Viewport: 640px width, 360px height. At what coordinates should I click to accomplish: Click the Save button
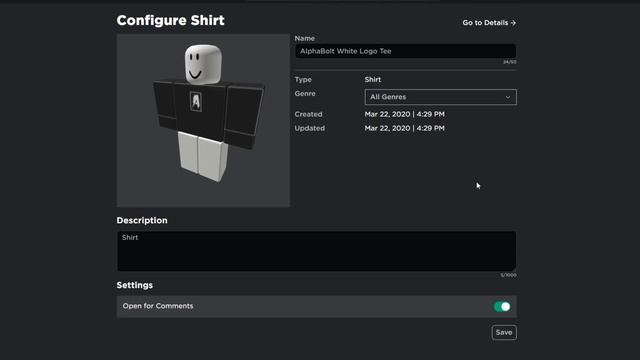504,332
